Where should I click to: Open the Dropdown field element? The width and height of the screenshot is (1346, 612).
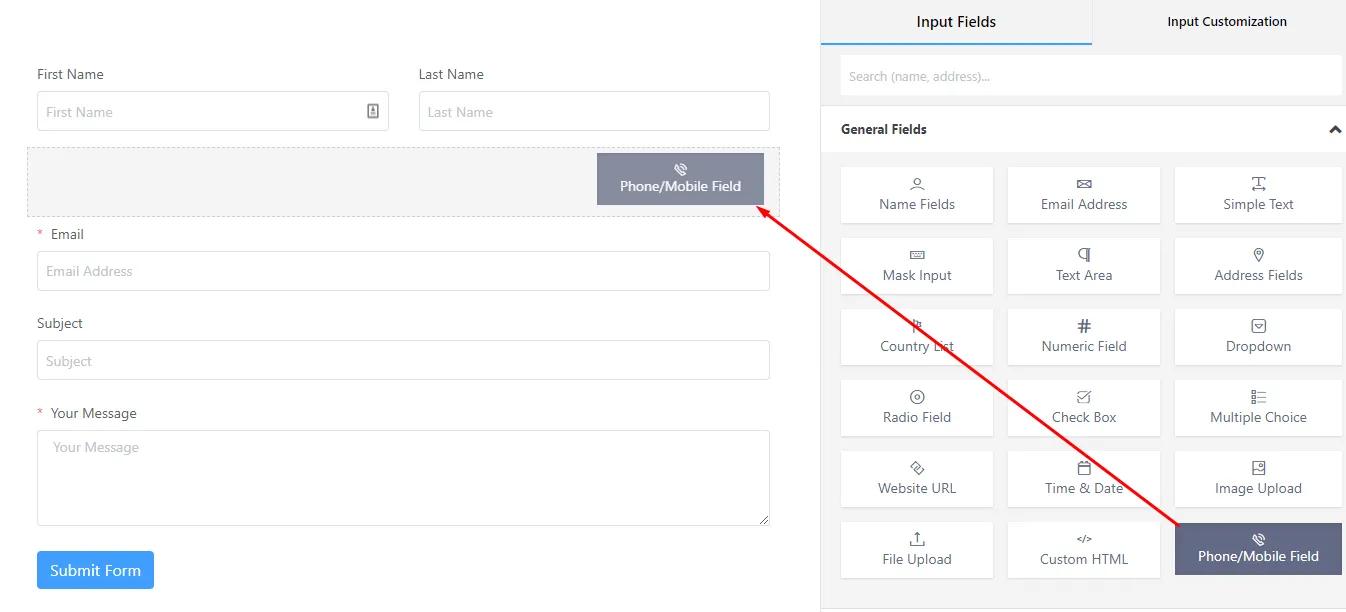click(1257, 337)
